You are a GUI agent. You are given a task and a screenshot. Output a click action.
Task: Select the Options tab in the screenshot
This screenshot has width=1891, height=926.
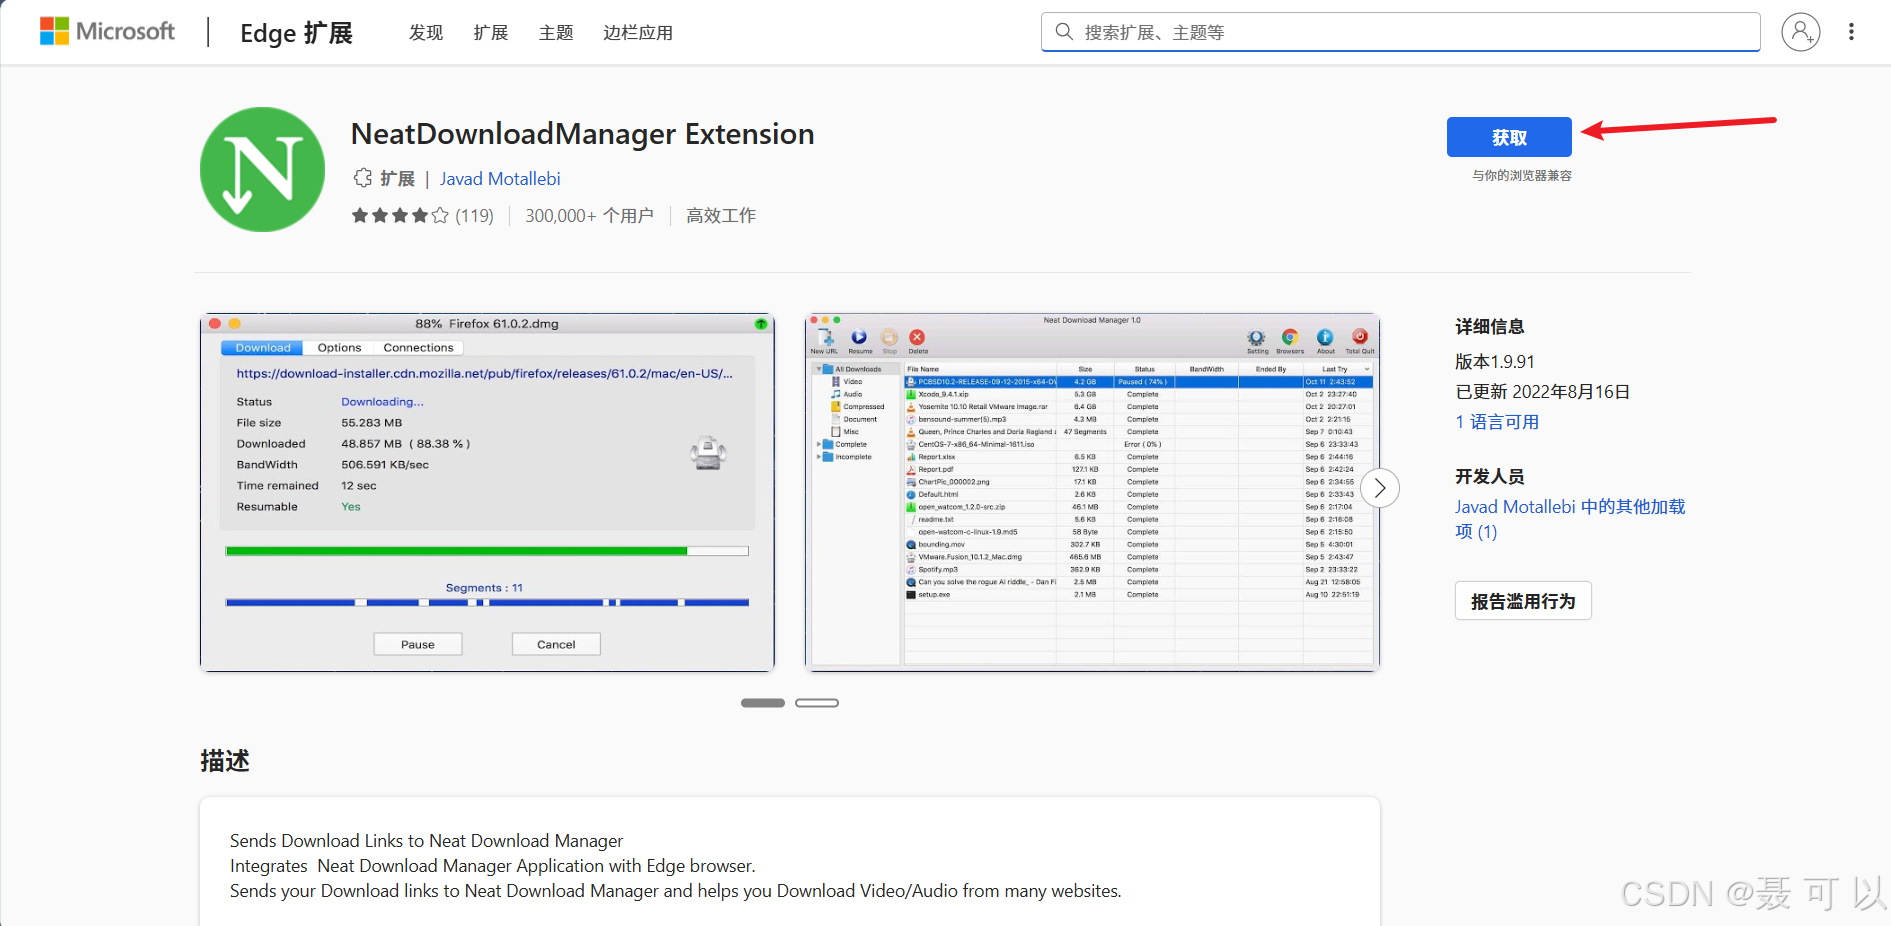coord(339,348)
